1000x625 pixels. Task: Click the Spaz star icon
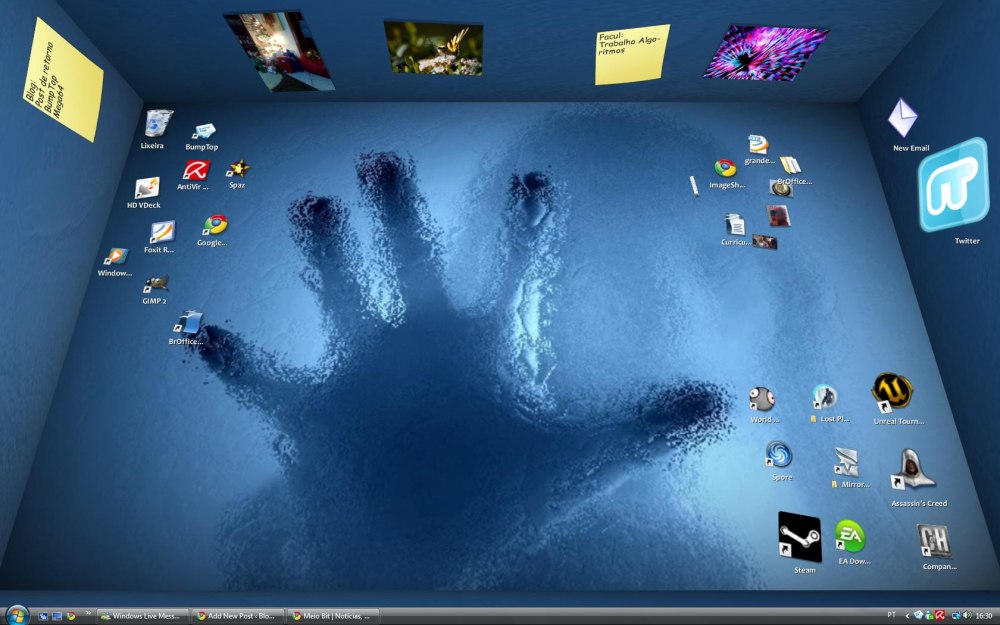tap(237, 169)
